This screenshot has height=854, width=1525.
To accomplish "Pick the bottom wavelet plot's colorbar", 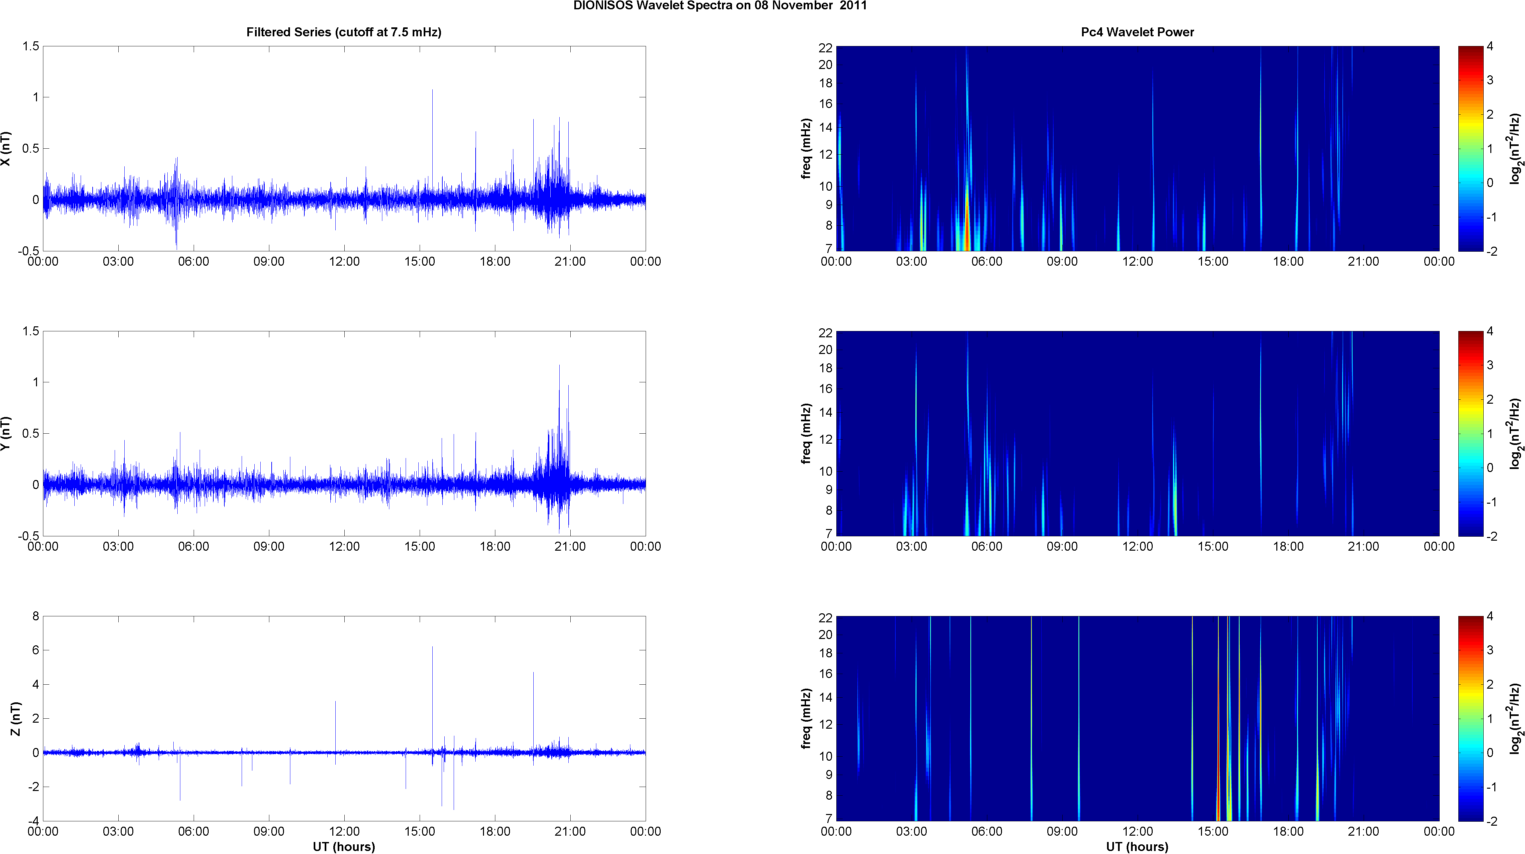I will click(1470, 718).
